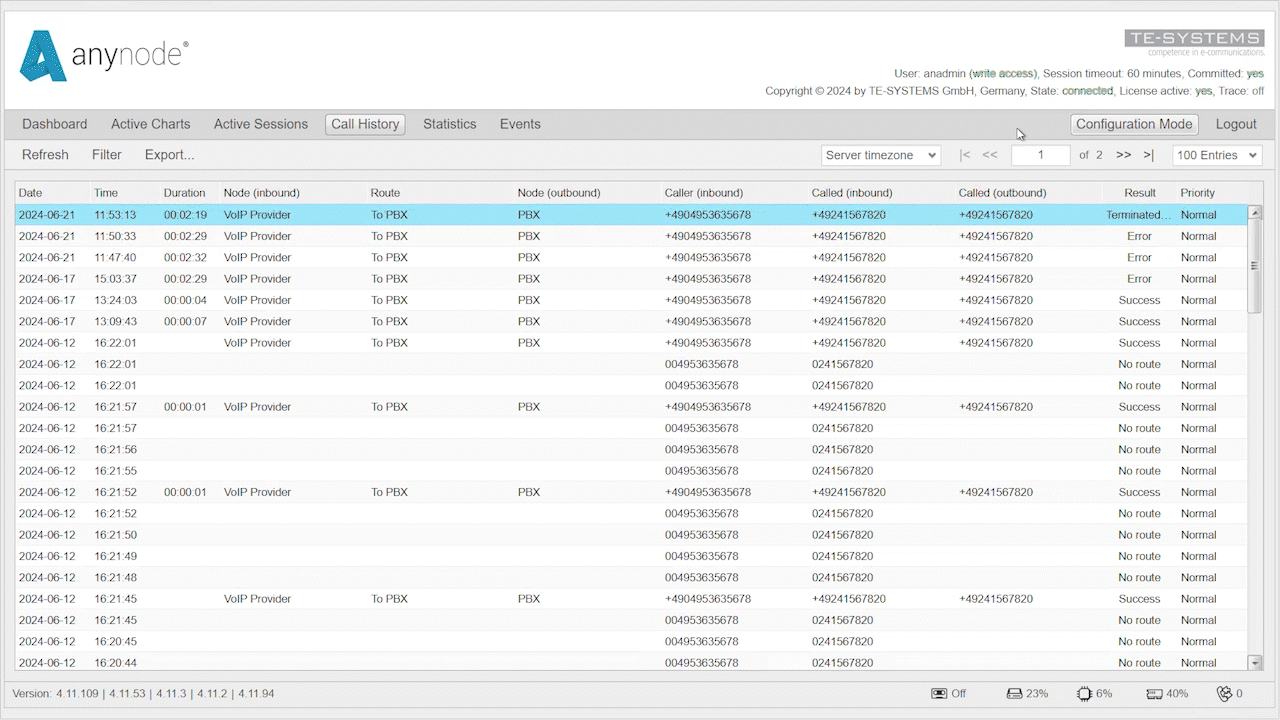This screenshot has height=720, width=1280.
Task: Go to next page of entries
Action: click(x=1124, y=155)
